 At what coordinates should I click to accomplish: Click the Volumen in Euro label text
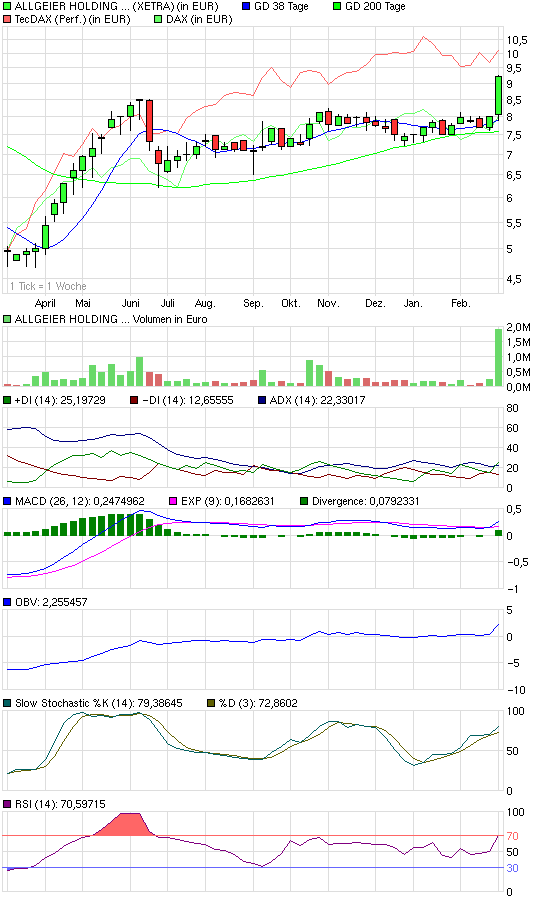[x=169, y=319]
